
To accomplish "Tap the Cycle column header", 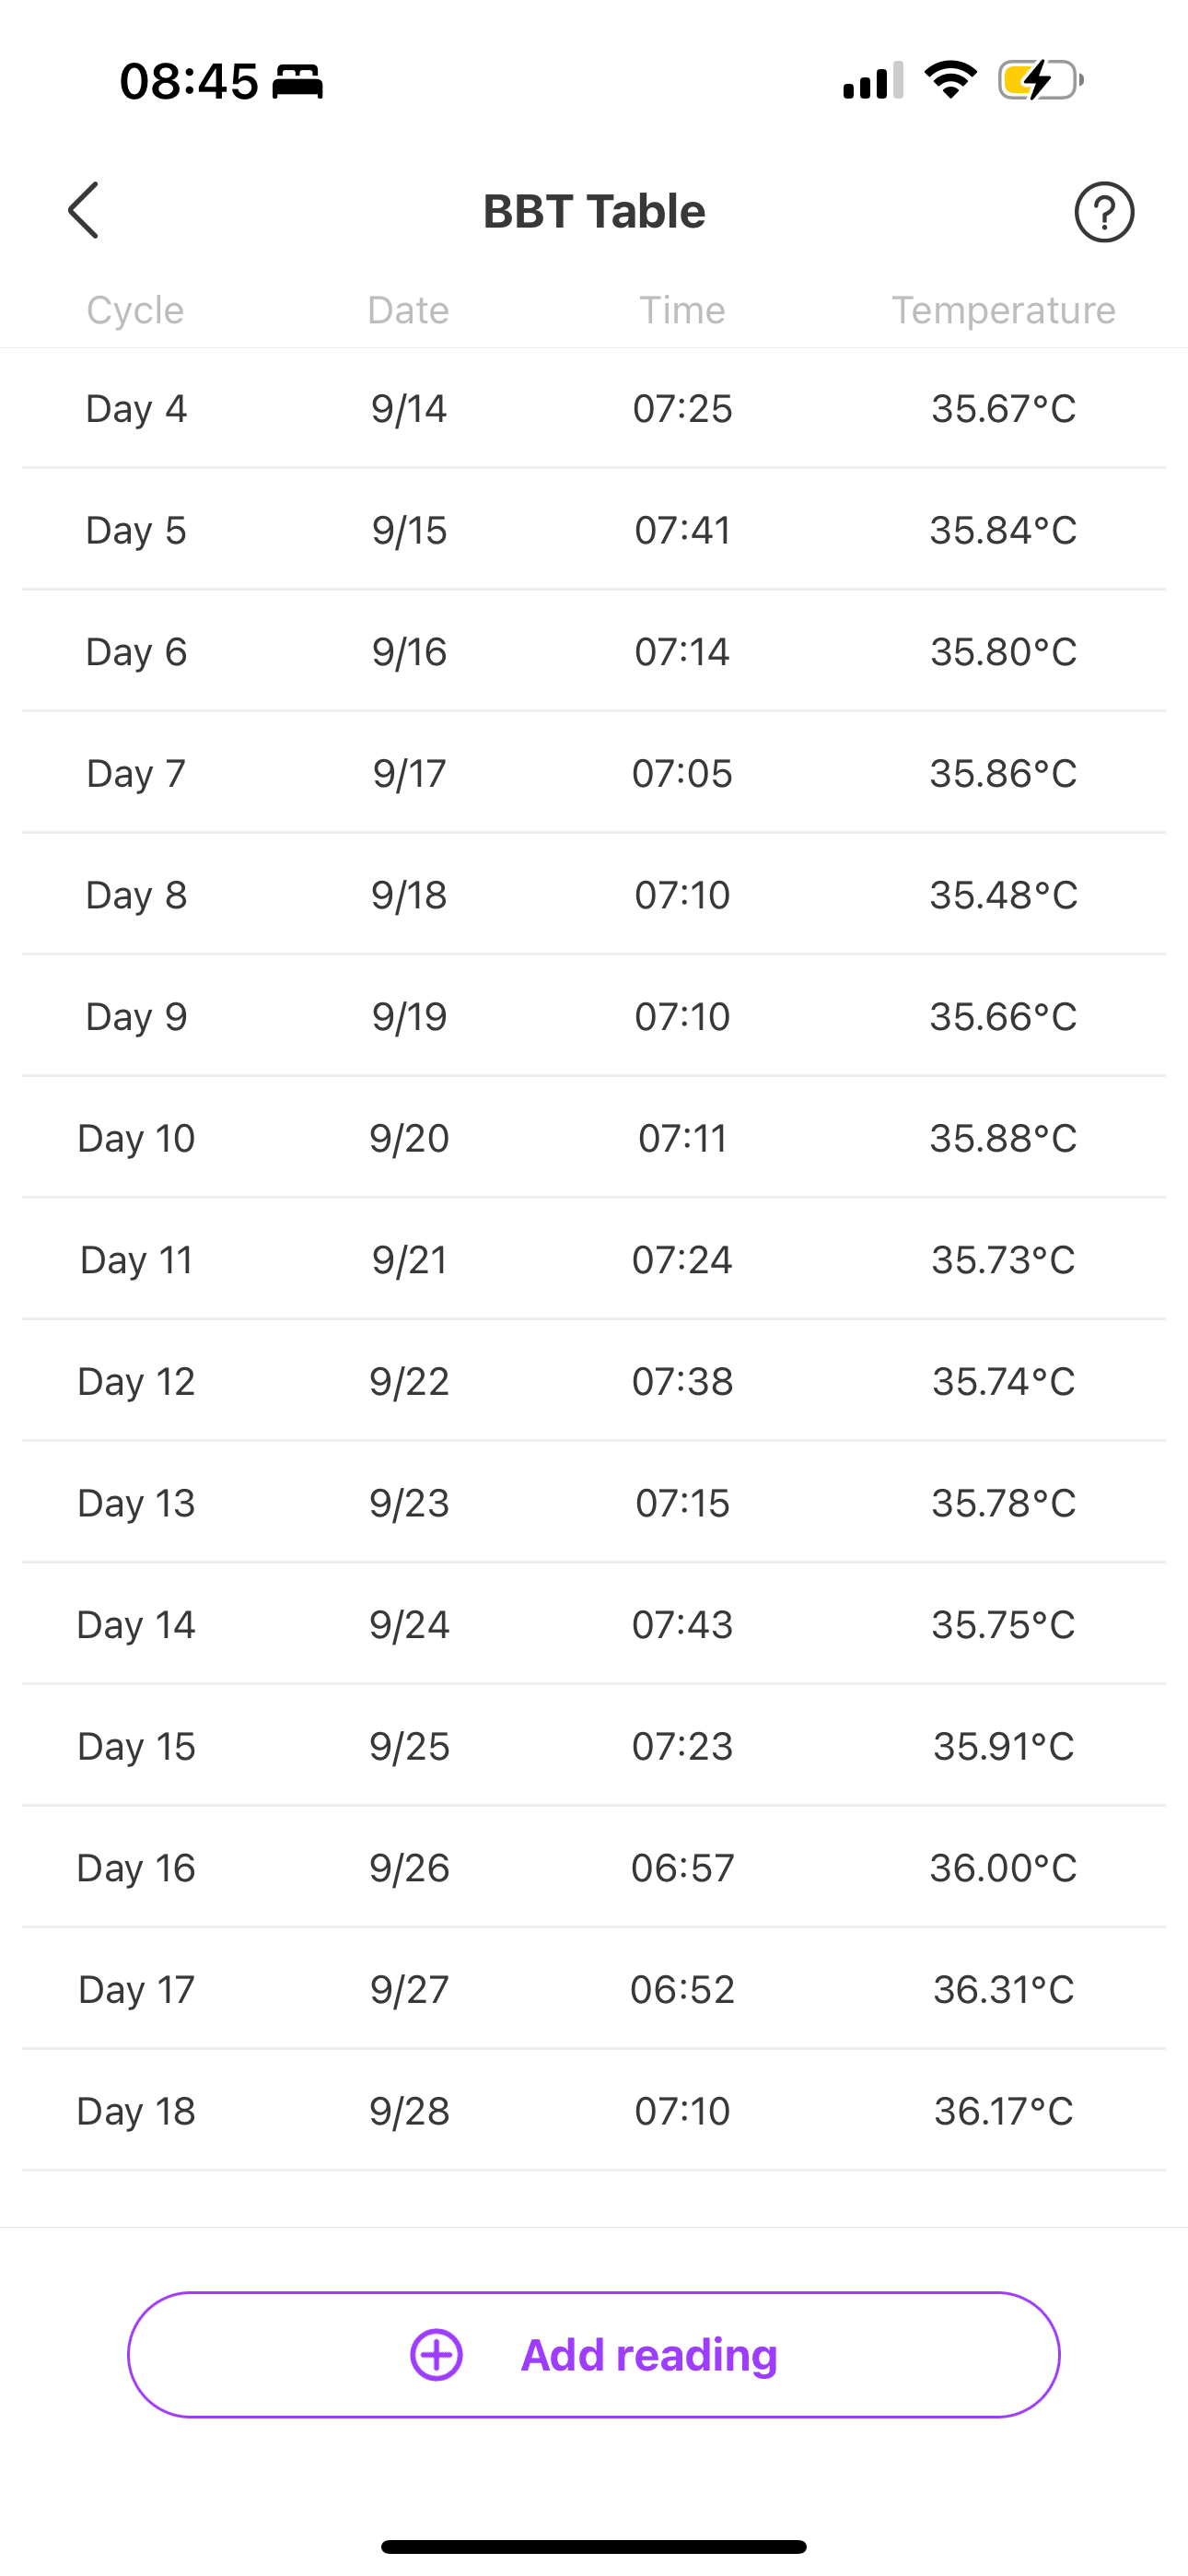I will tap(135, 310).
